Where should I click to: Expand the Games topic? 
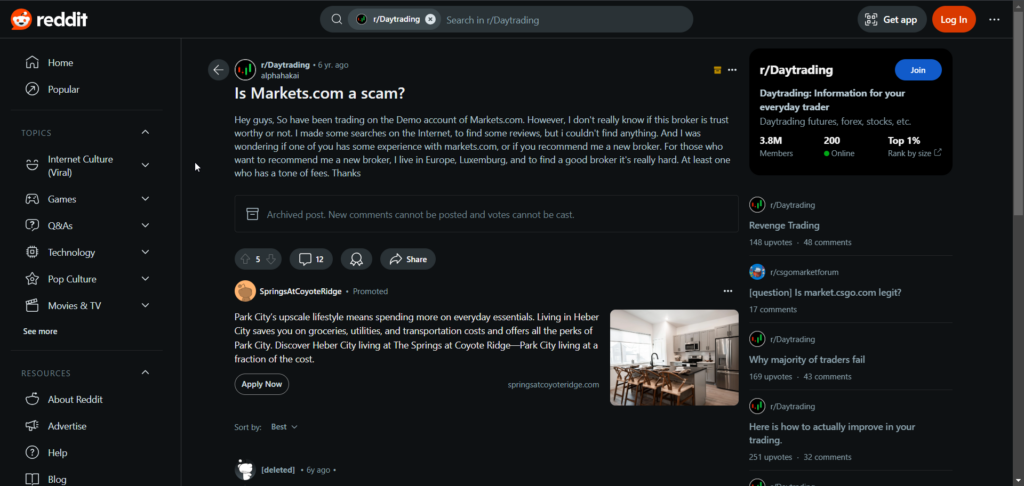point(145,199)
